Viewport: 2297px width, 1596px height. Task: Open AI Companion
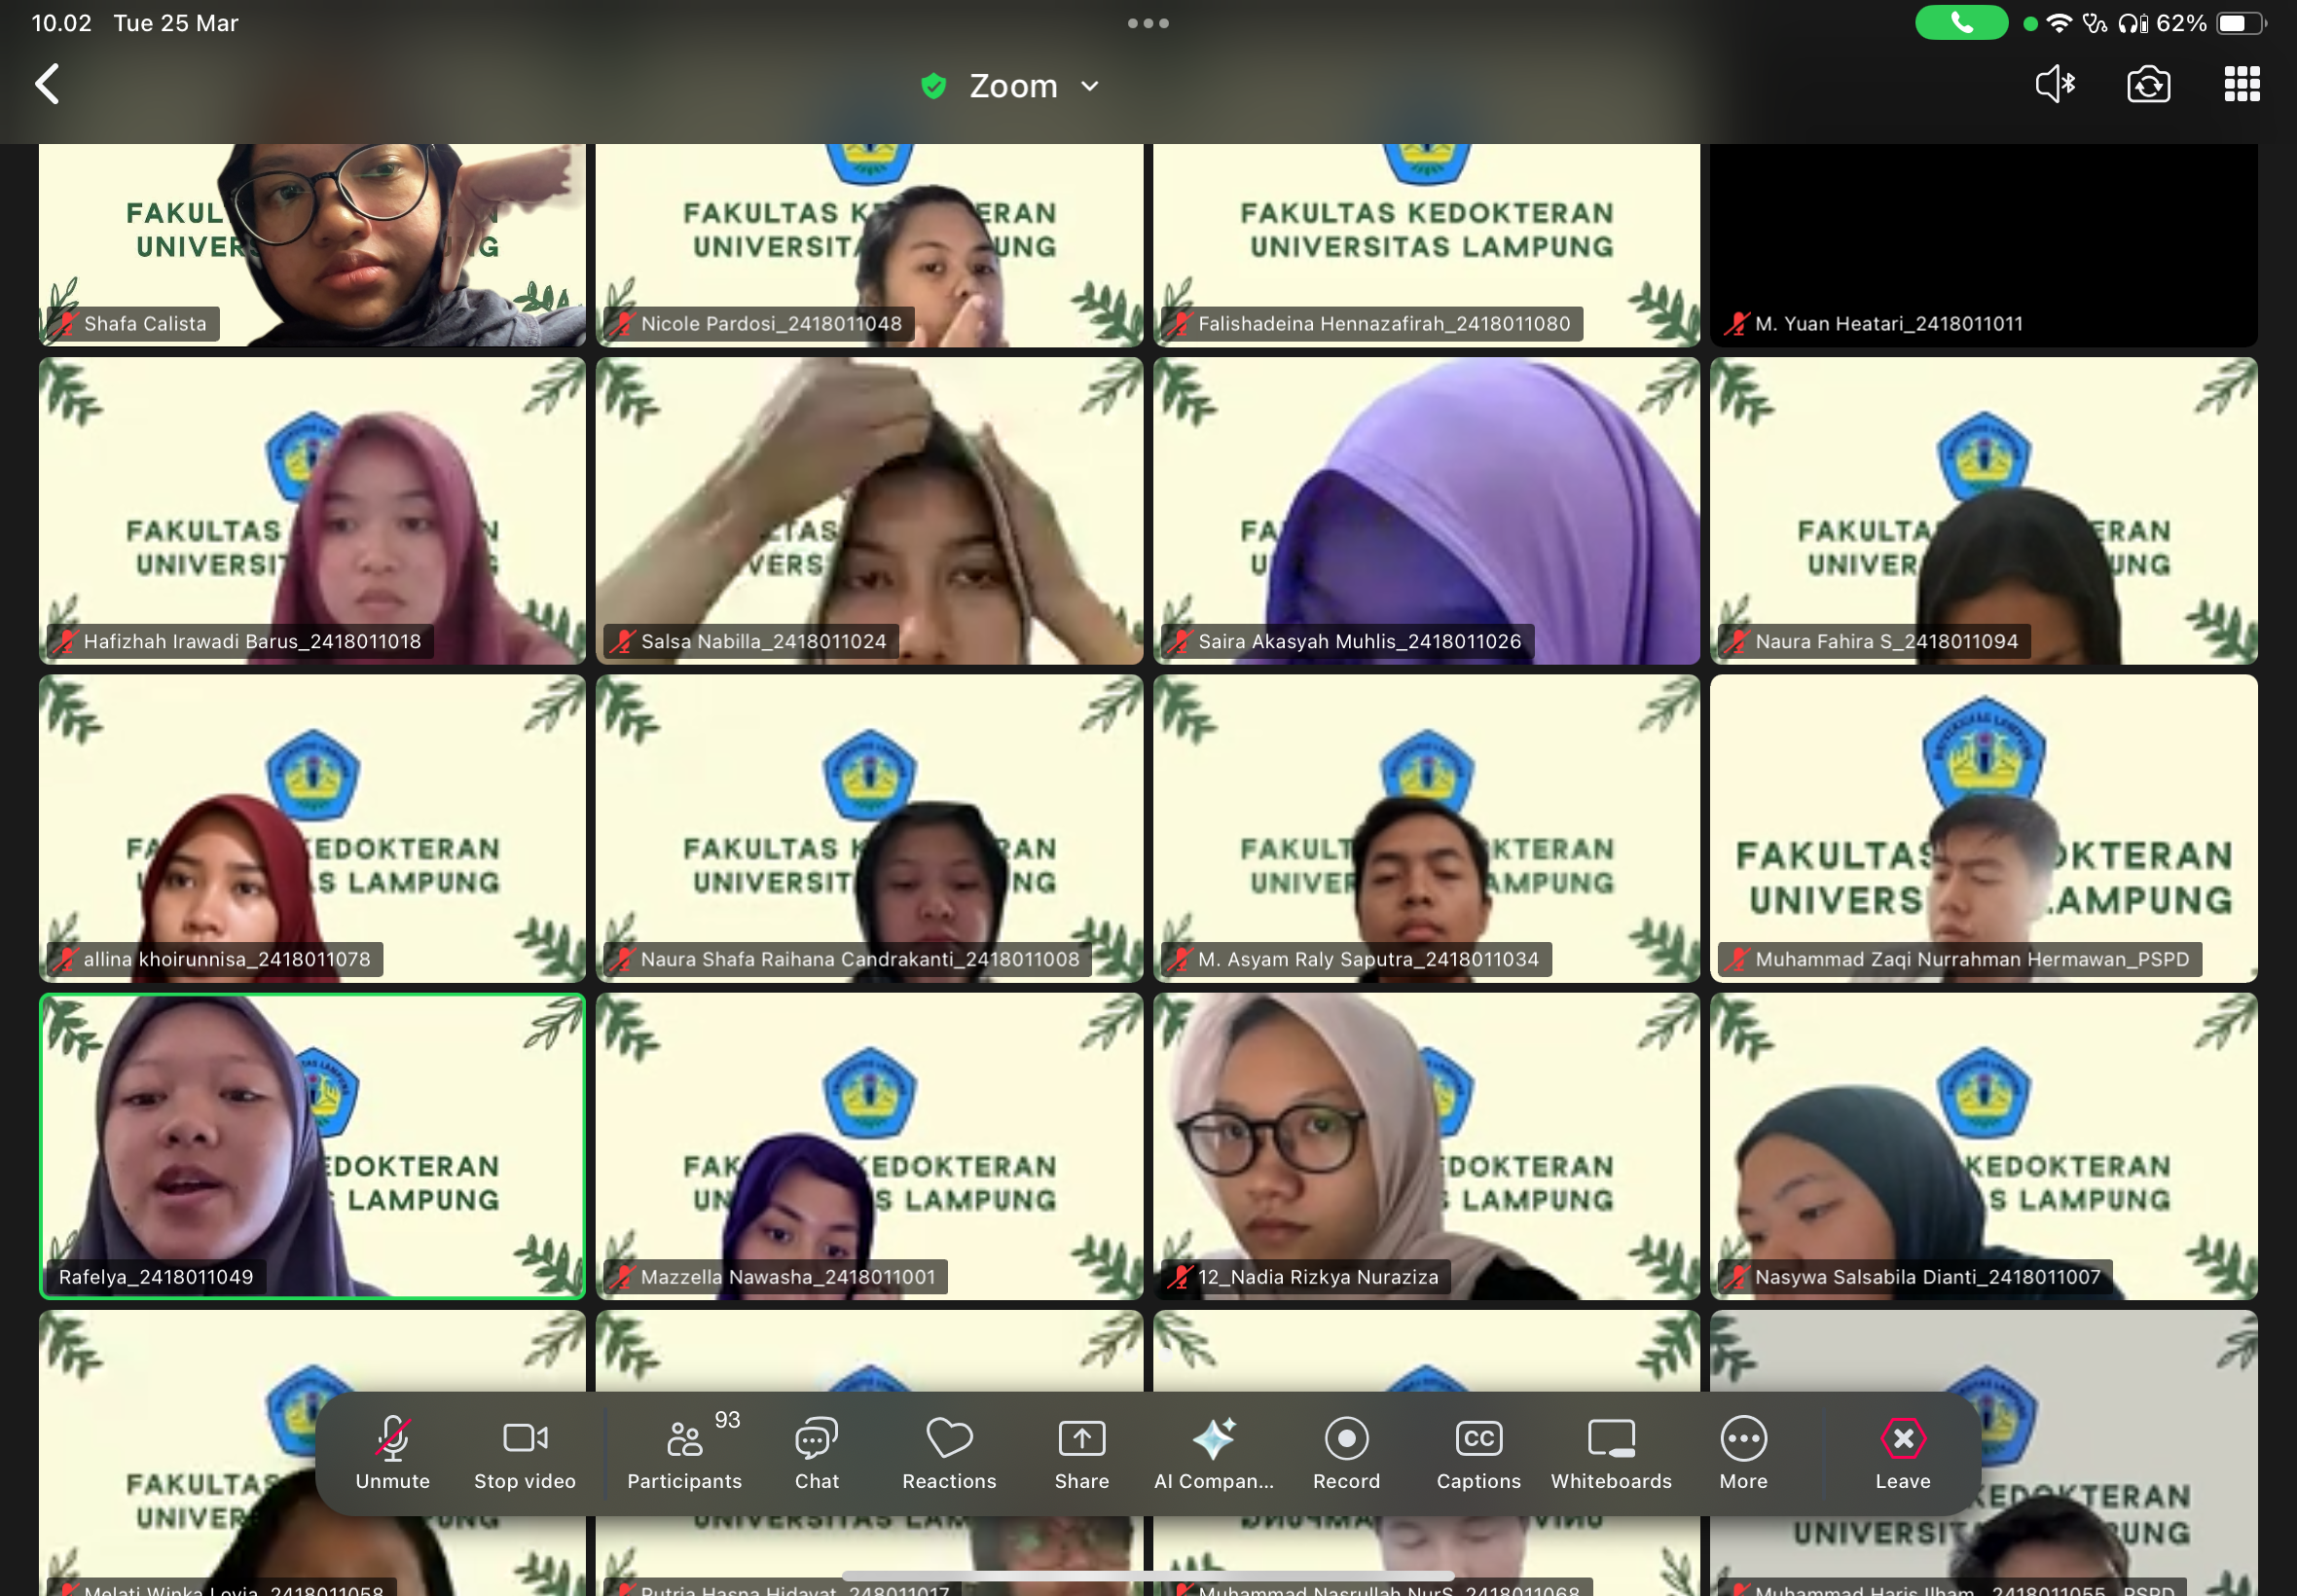(1214, 1454)
